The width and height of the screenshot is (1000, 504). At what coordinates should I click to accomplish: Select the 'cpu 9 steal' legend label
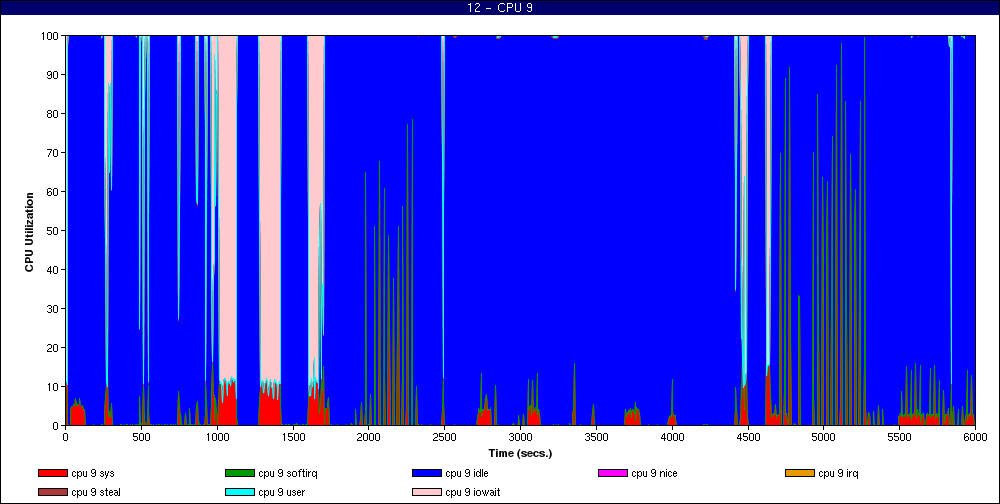(x=96, y=493)
